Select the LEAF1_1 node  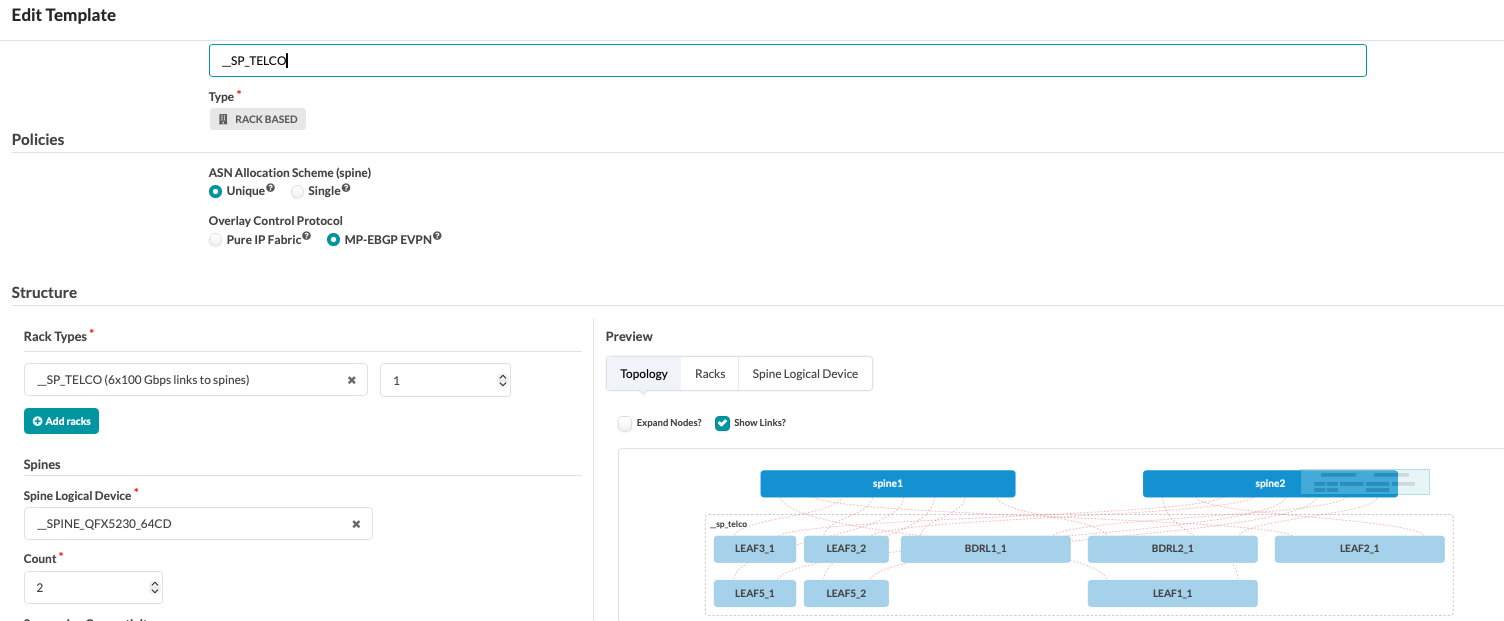[1172, 593]
